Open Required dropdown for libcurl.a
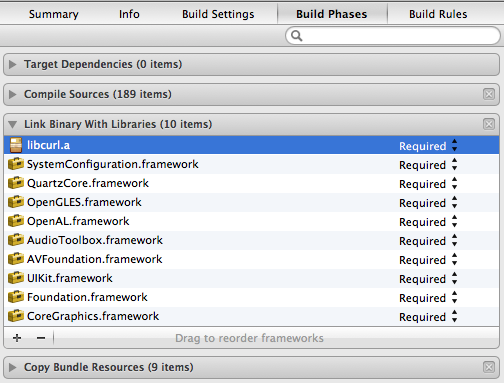 428,146
